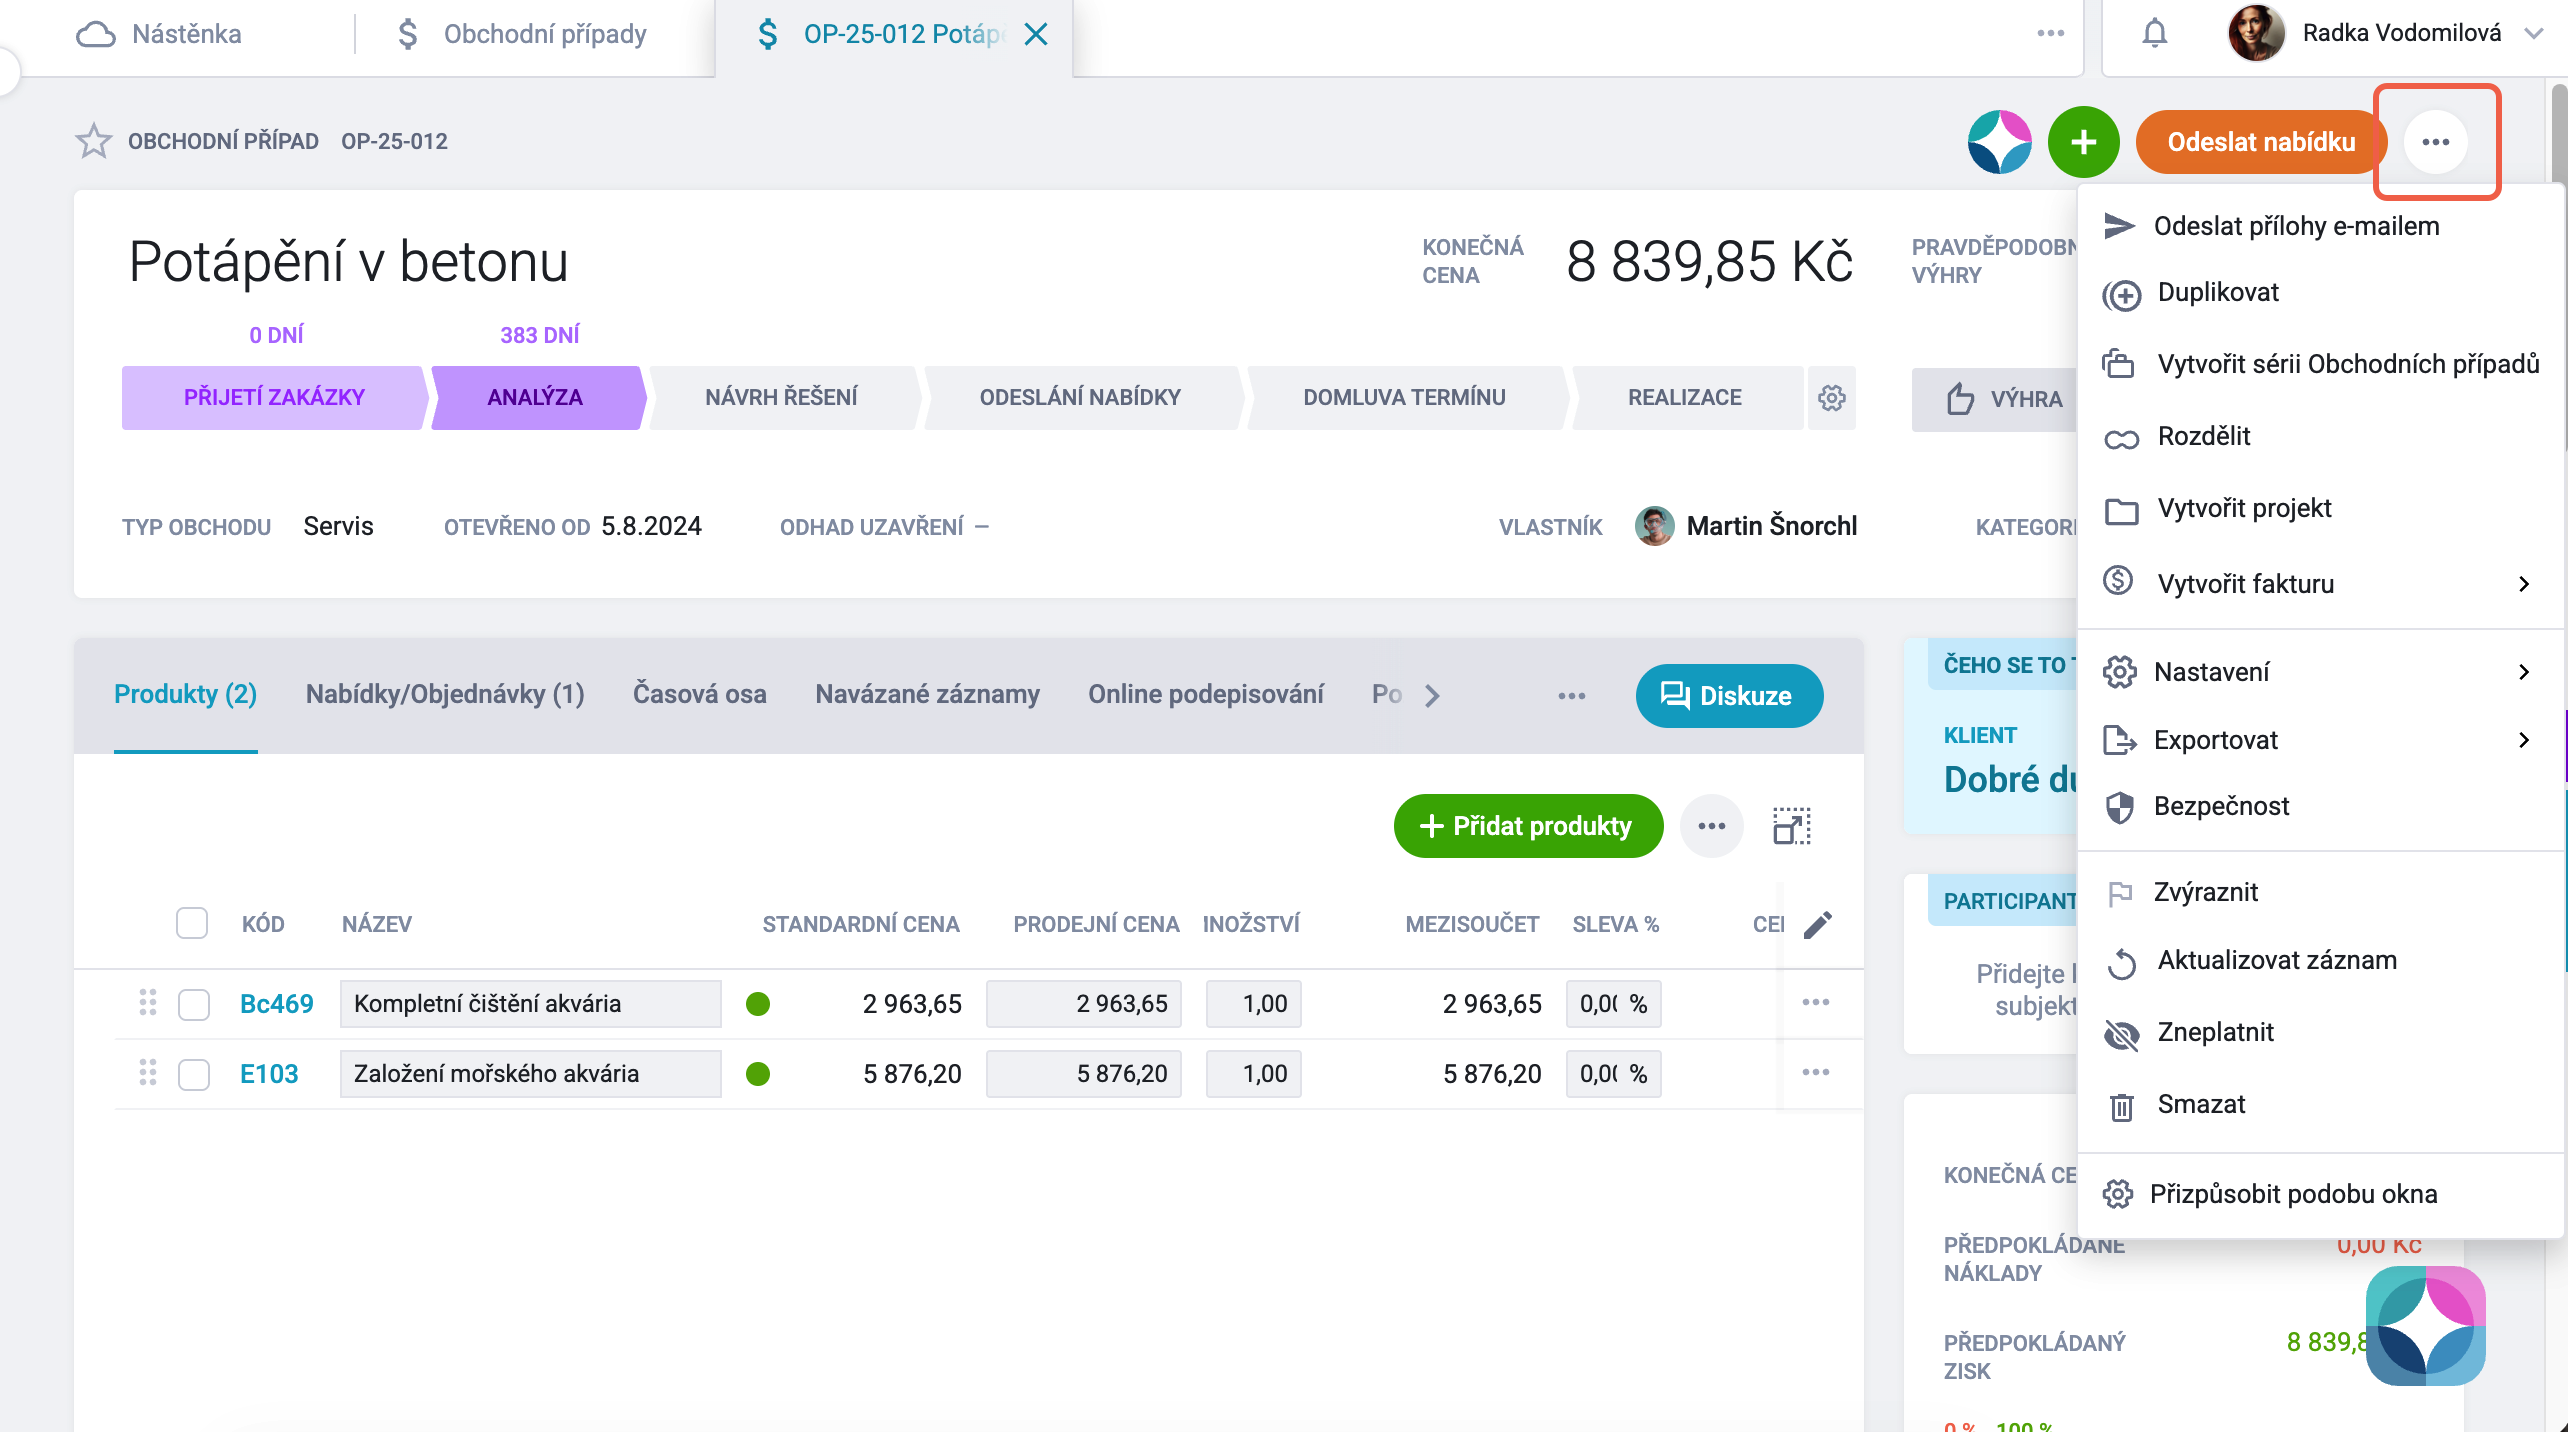Choose Vytvořit projekt menu item
This screenshot has height=1432, width=2568.
(2320, 509)
